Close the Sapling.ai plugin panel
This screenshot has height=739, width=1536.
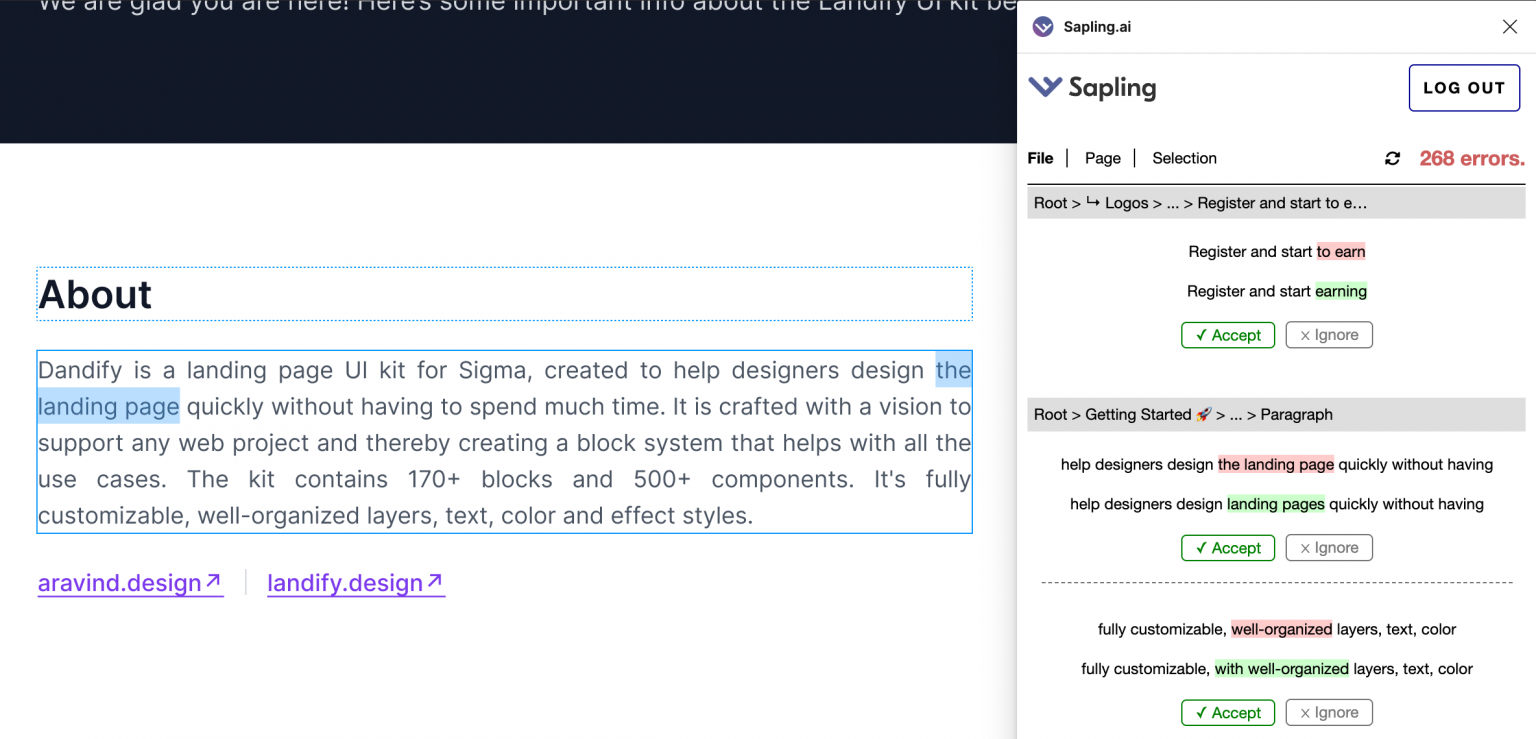1509,26
